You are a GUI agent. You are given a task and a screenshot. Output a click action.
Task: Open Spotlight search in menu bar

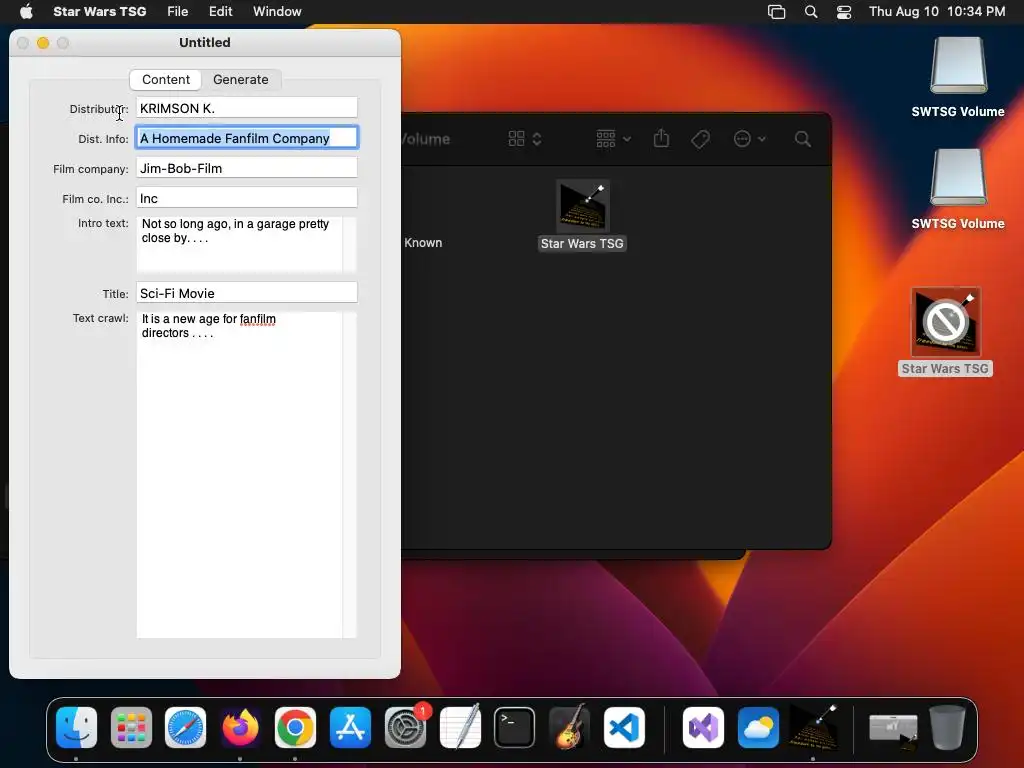[810, 11]
